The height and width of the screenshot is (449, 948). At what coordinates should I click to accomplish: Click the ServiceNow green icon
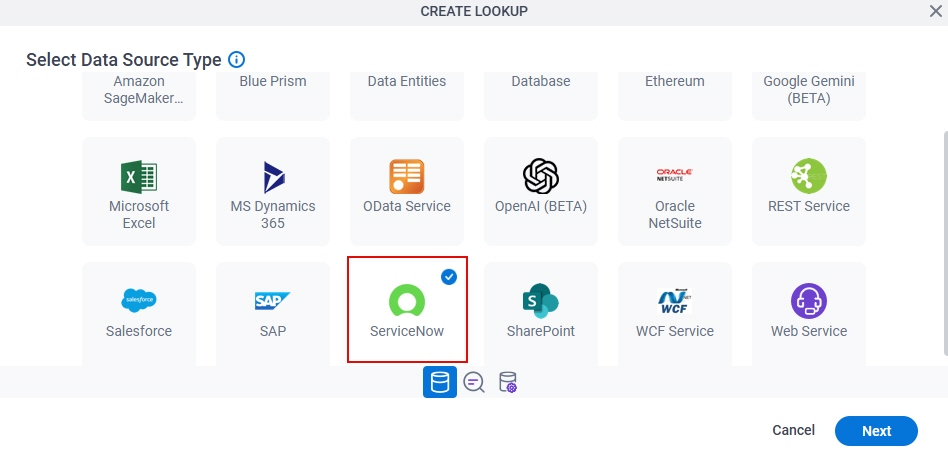click(x=407, y=300)
